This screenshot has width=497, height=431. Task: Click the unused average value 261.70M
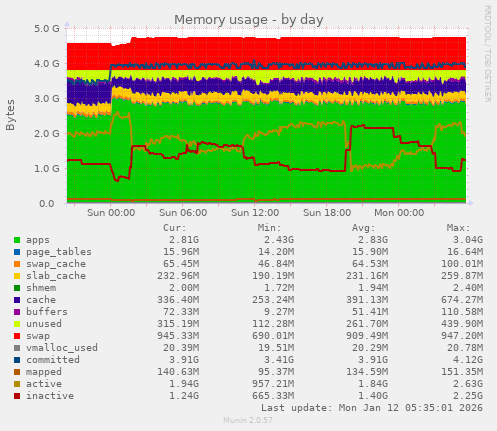[x=367, y=324]
